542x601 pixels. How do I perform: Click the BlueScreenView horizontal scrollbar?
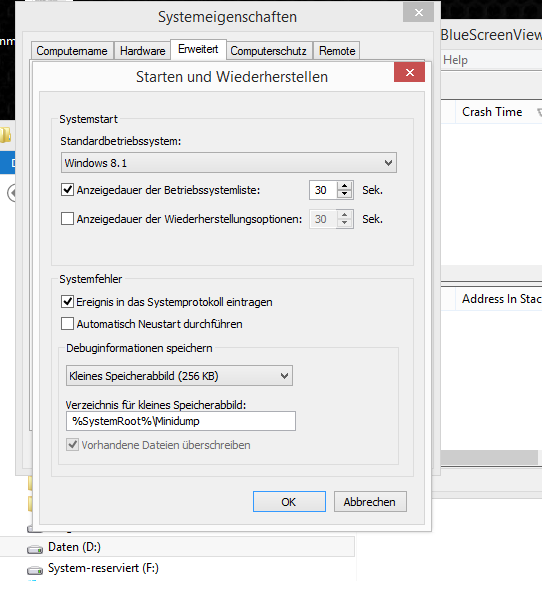[489, 458]
